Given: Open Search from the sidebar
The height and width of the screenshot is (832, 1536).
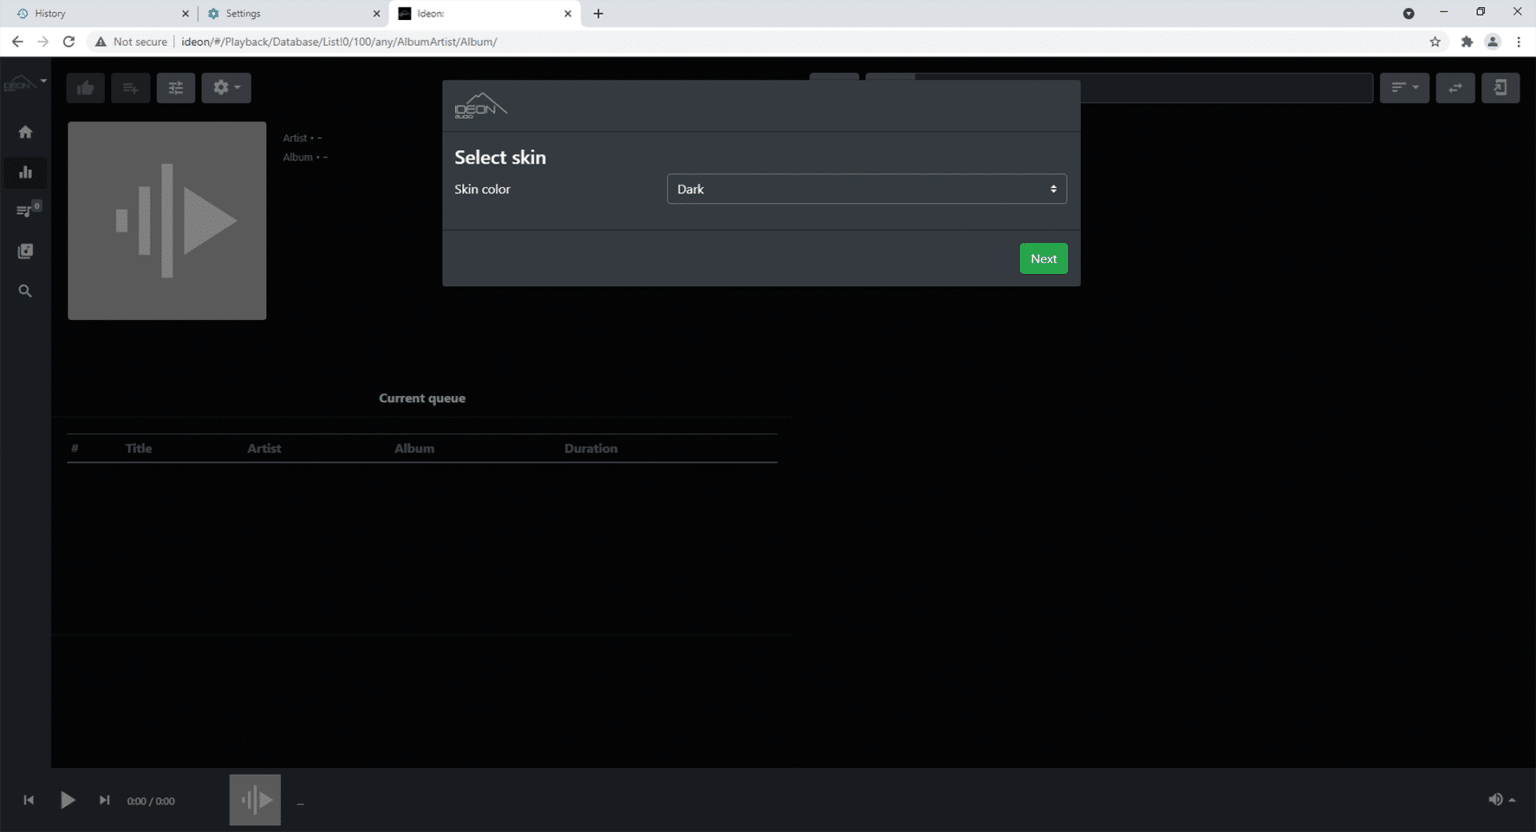Looking at the screenshot, I should click(25, 291).
